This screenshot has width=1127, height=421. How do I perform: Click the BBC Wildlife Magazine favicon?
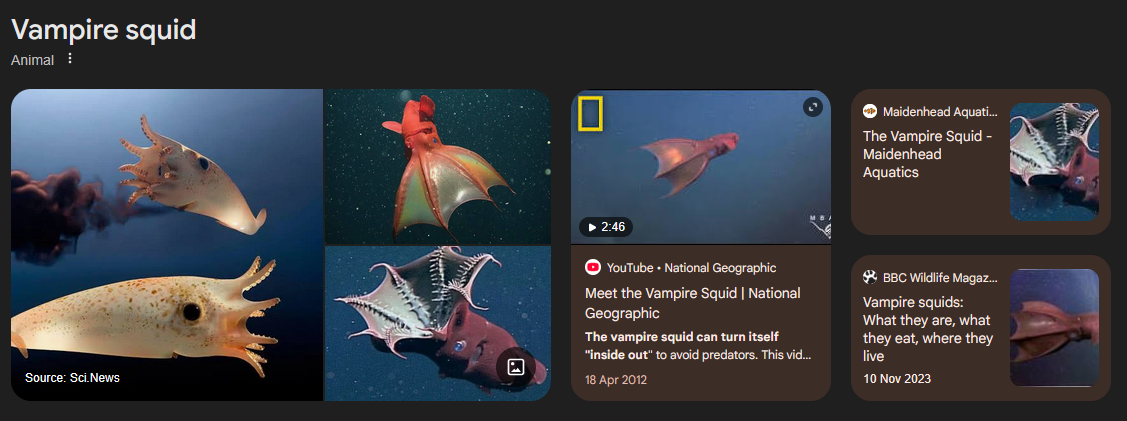tap(870, 277)
